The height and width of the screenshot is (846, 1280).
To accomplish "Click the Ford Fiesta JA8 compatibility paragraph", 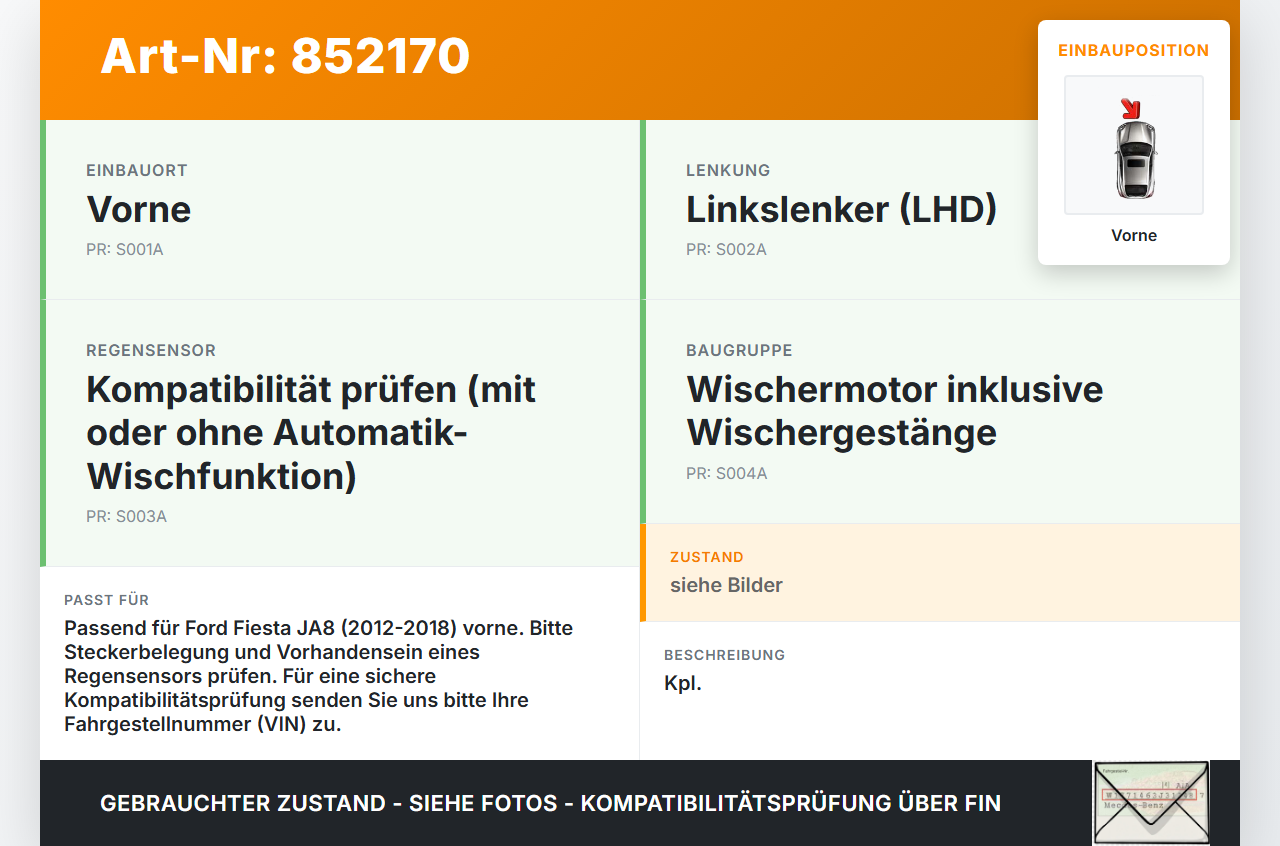I will click(x=318, y=676).
